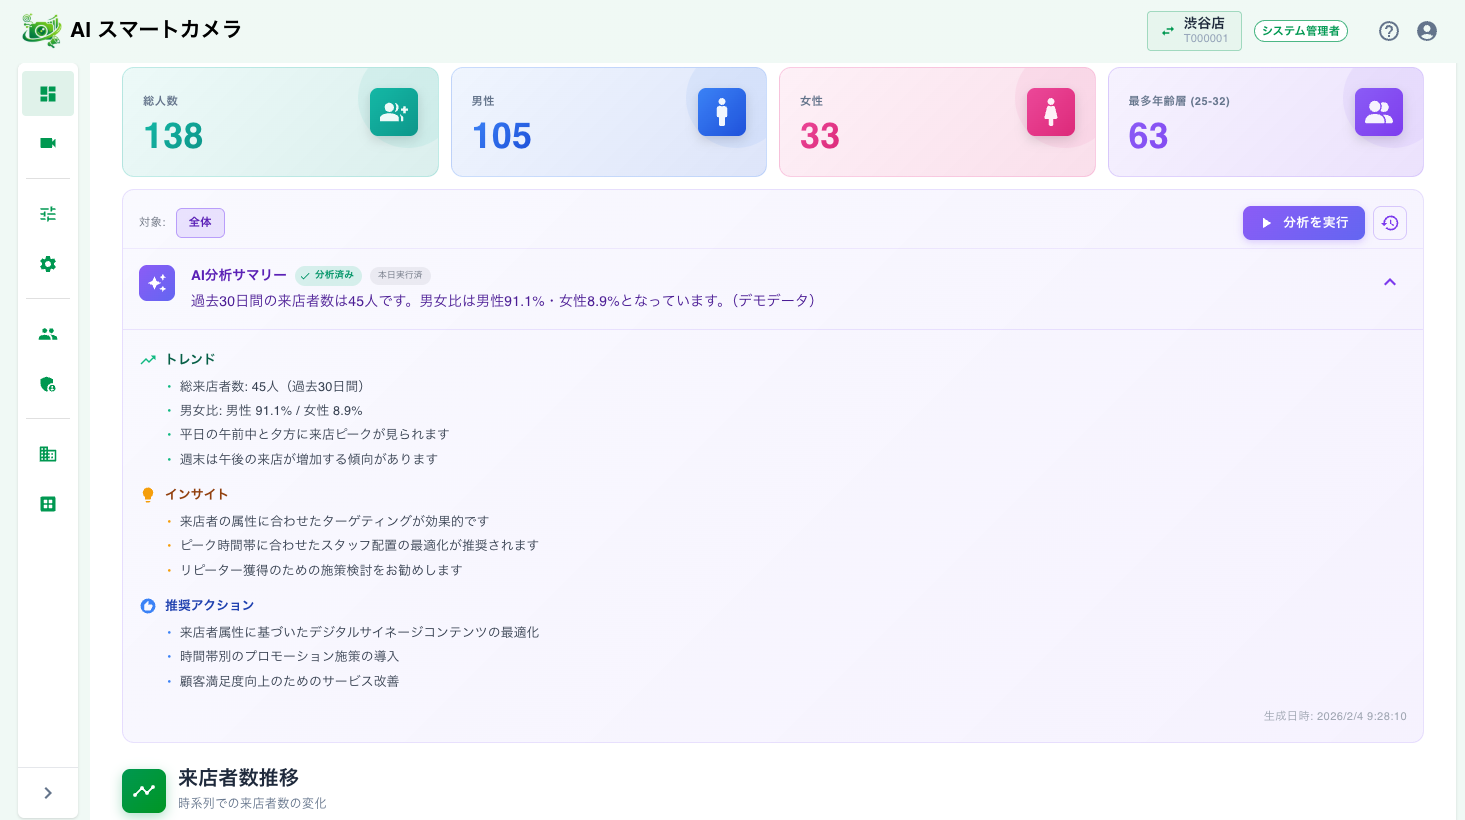Screen dimensions: 1465x820
Task: Click the user account avatar icon
Action: [x=1426, y=31]
